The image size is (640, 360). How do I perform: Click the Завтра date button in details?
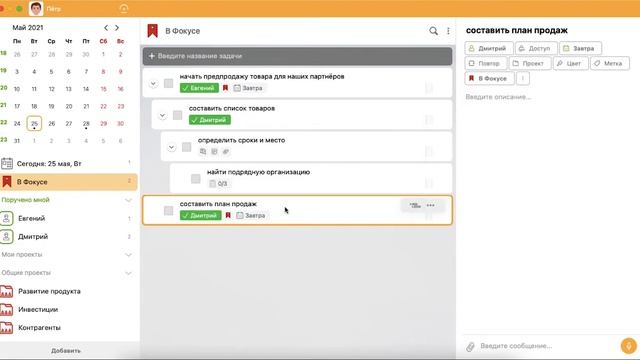pyautogui.click(x=580, y=48)
